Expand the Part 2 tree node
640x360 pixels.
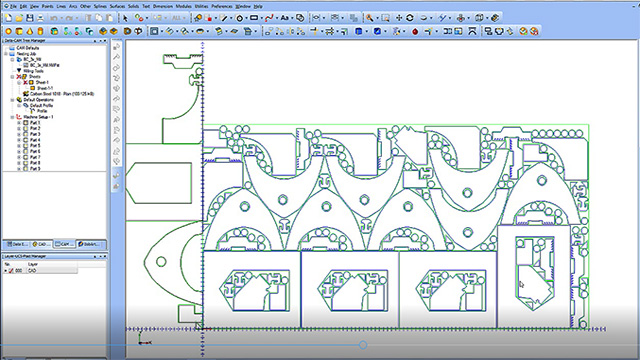[x=19, y=128]
